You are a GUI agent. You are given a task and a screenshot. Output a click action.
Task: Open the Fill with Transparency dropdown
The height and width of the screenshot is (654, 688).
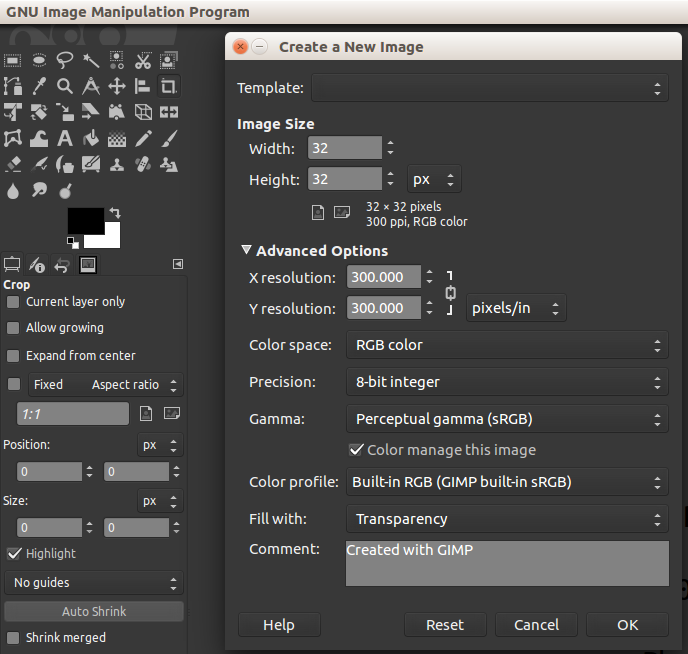[x=507, y=519]
